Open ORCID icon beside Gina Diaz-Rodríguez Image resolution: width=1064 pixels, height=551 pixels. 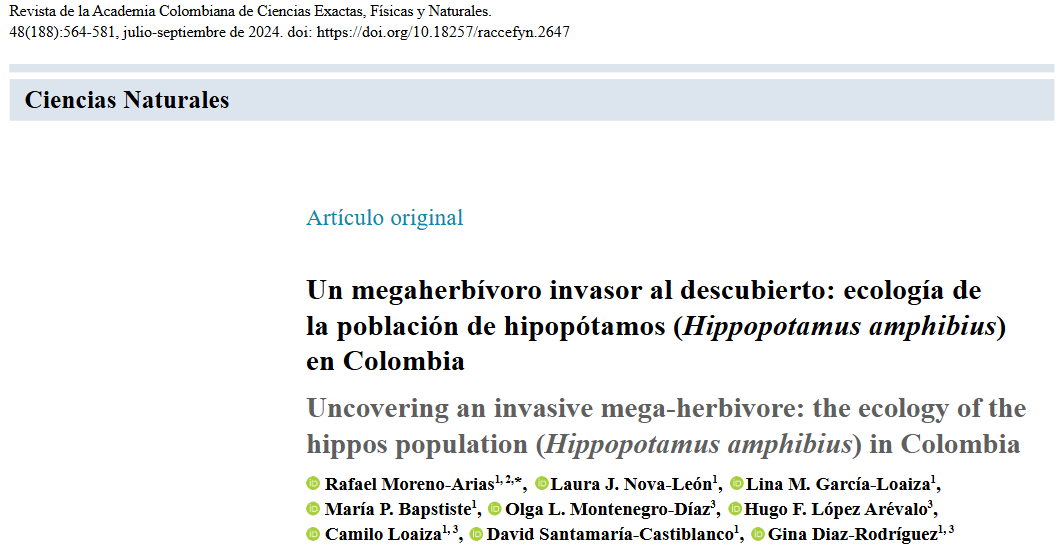(x=758, y=534)
